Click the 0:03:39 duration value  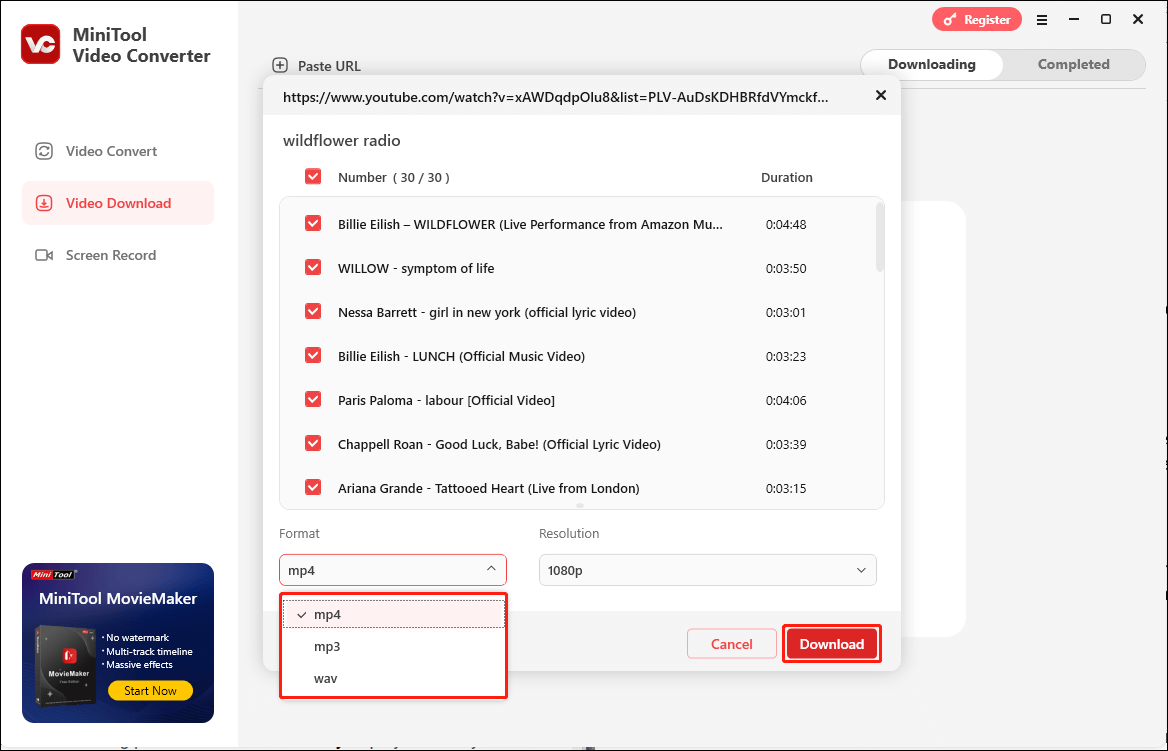(x=786, y=444)
